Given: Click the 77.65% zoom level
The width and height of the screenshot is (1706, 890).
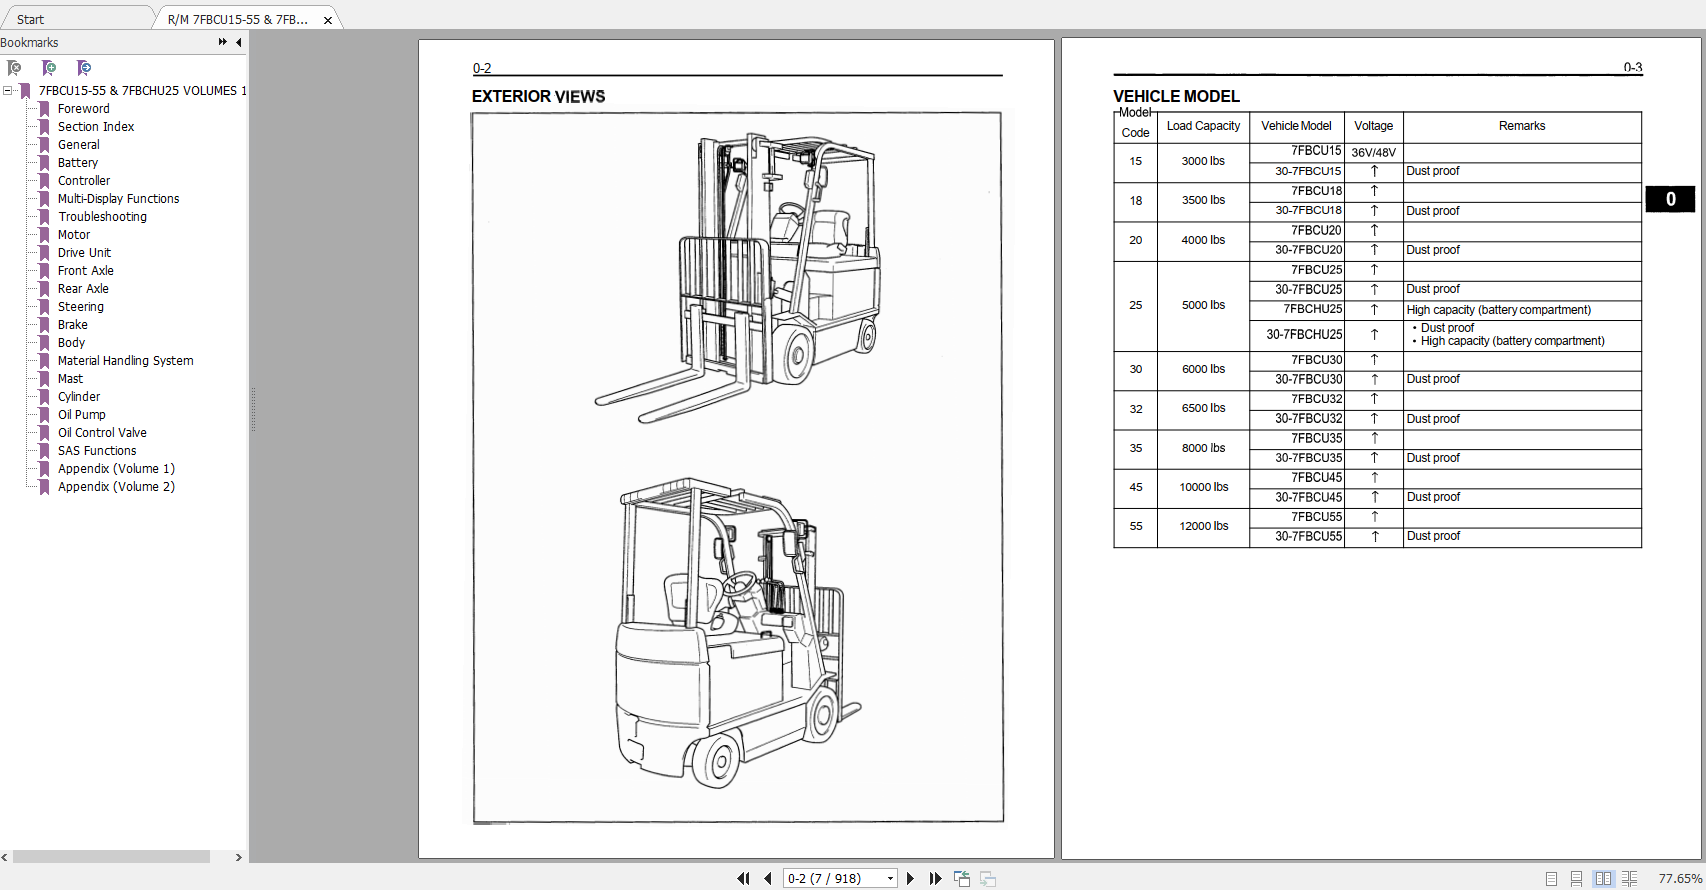Looking at the screenshot, I should pyautogui.click(x=1679, y=878).
